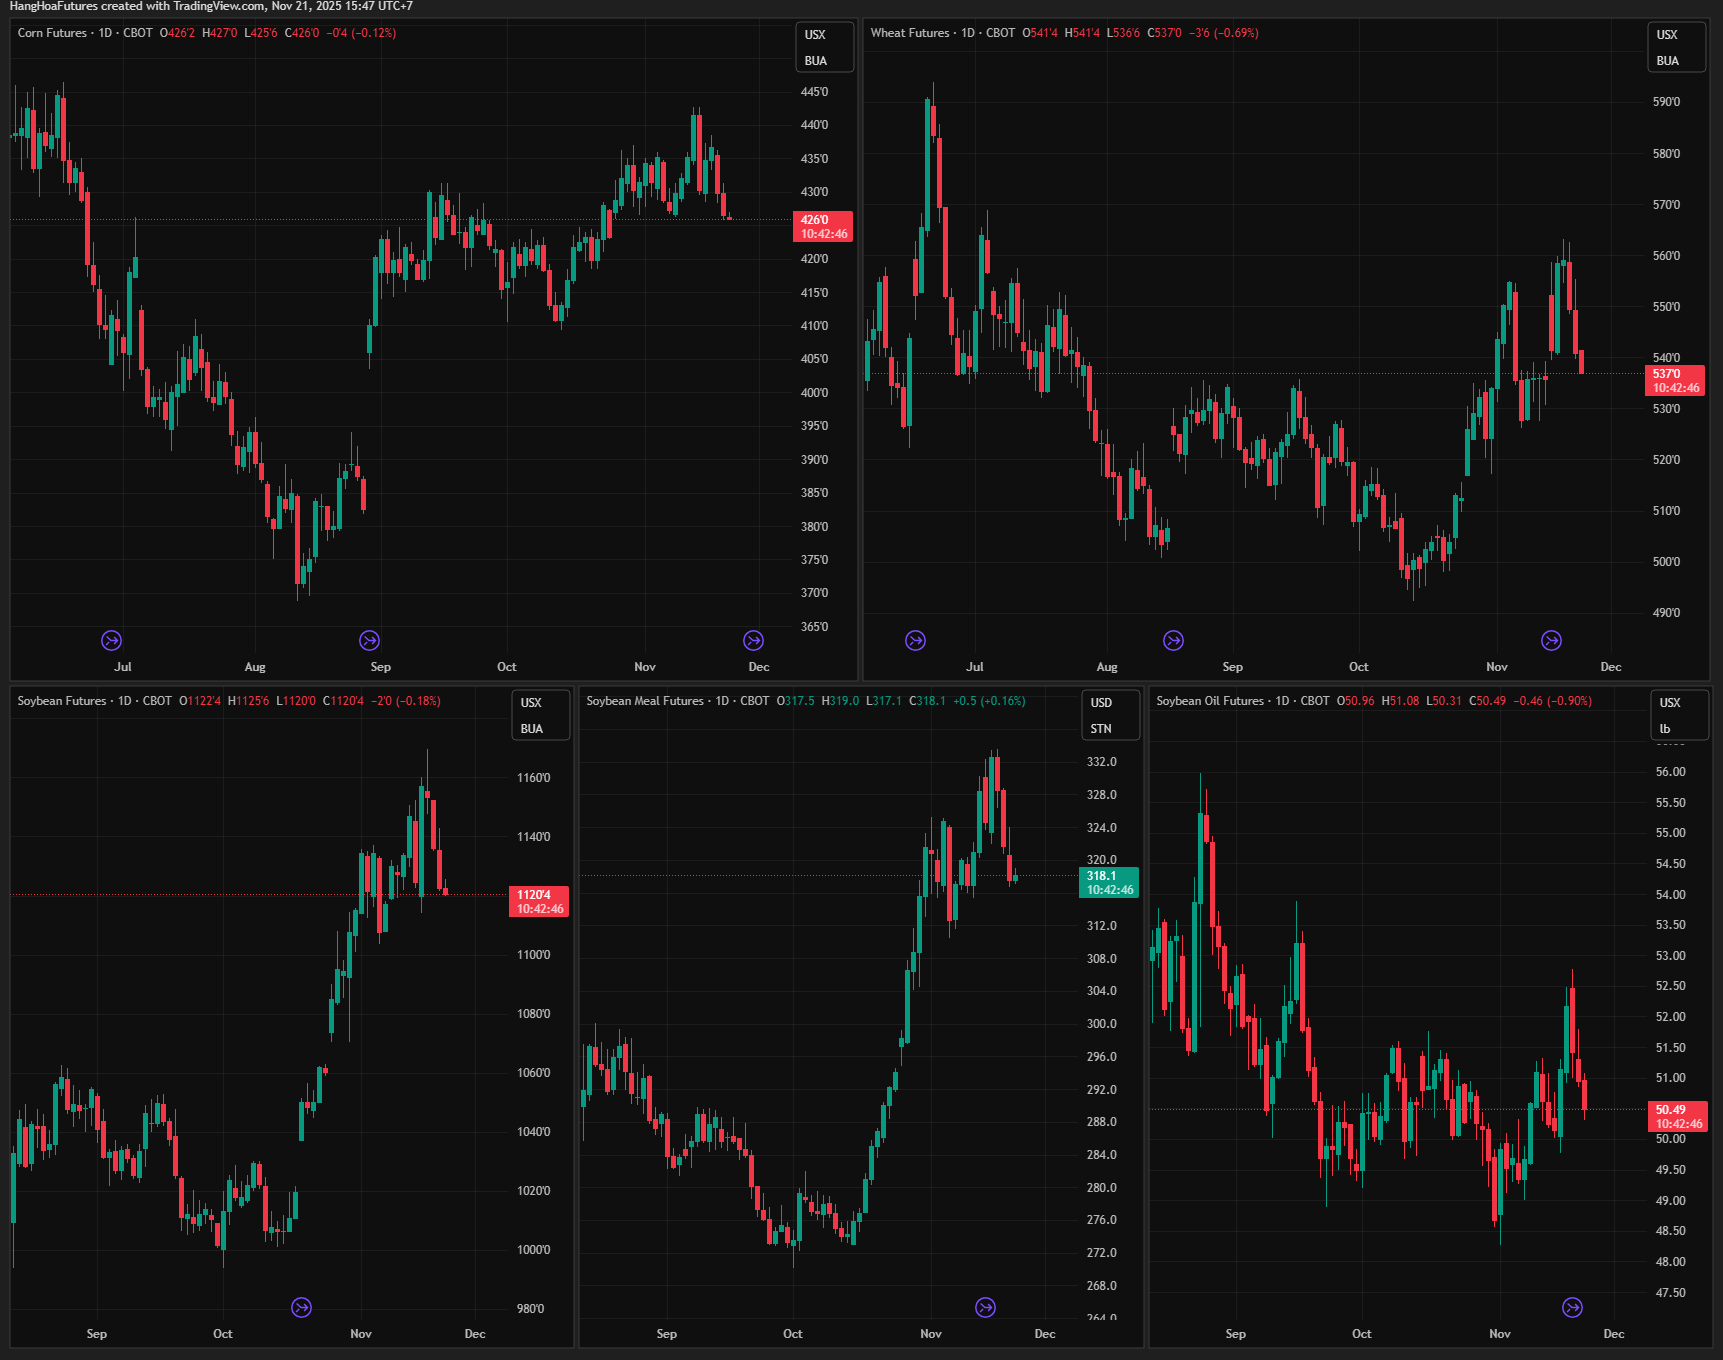Open the USD currency selector on Soybean Meal chart
The image size is (1723, 1360).
click(1101, 703)
